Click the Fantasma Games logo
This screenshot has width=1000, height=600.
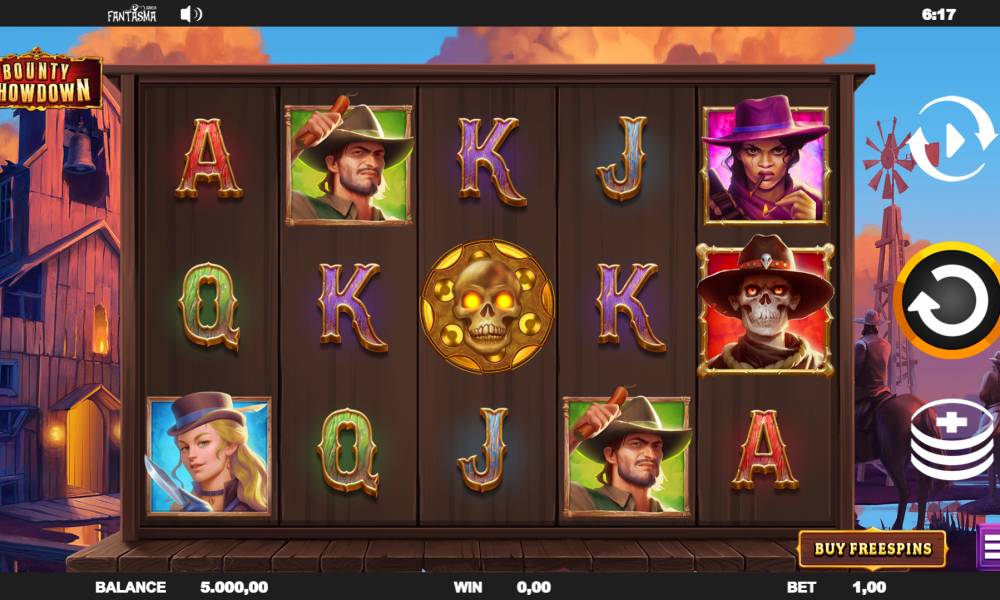pyautogui.click(x=131, y=13)
